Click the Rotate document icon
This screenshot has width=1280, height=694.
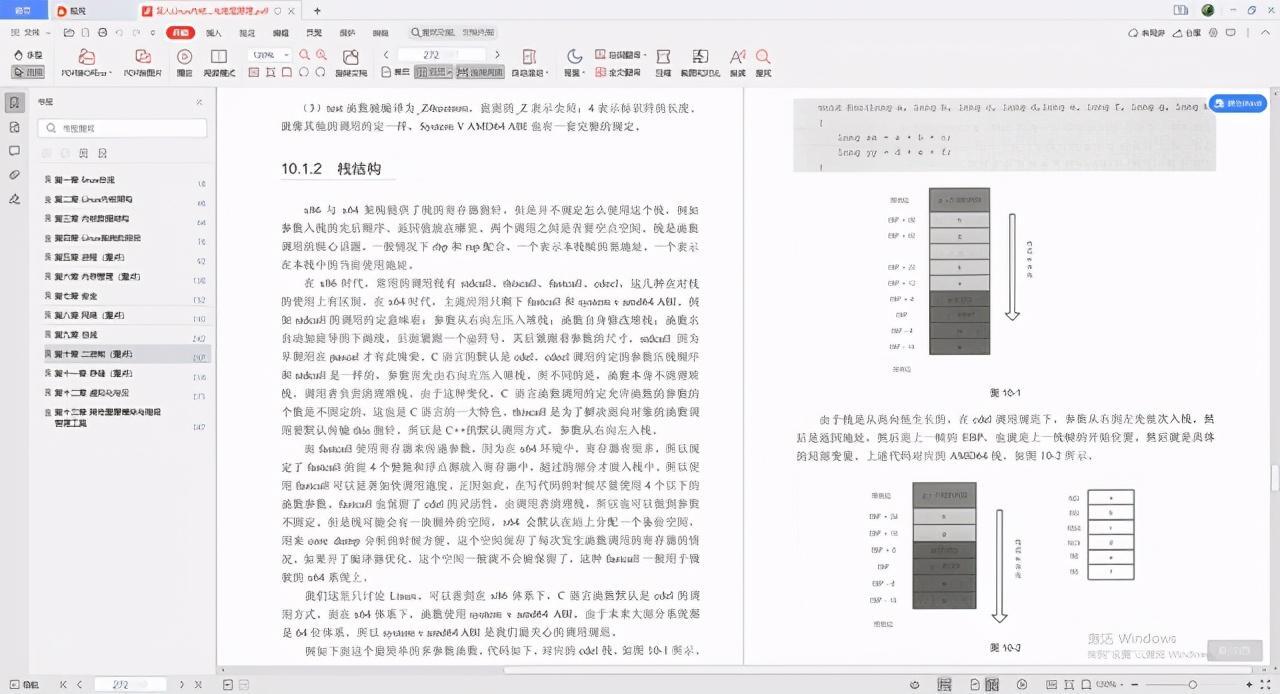tap(350, 63)
